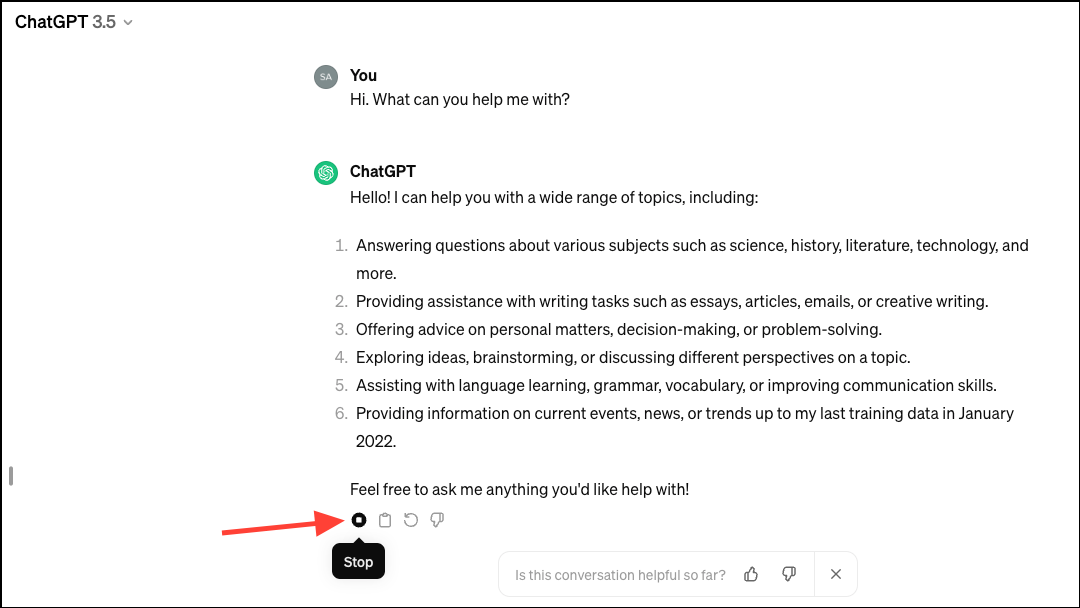
Task: Click the "Hi. What can you help me with?" message
Action: 459,99
